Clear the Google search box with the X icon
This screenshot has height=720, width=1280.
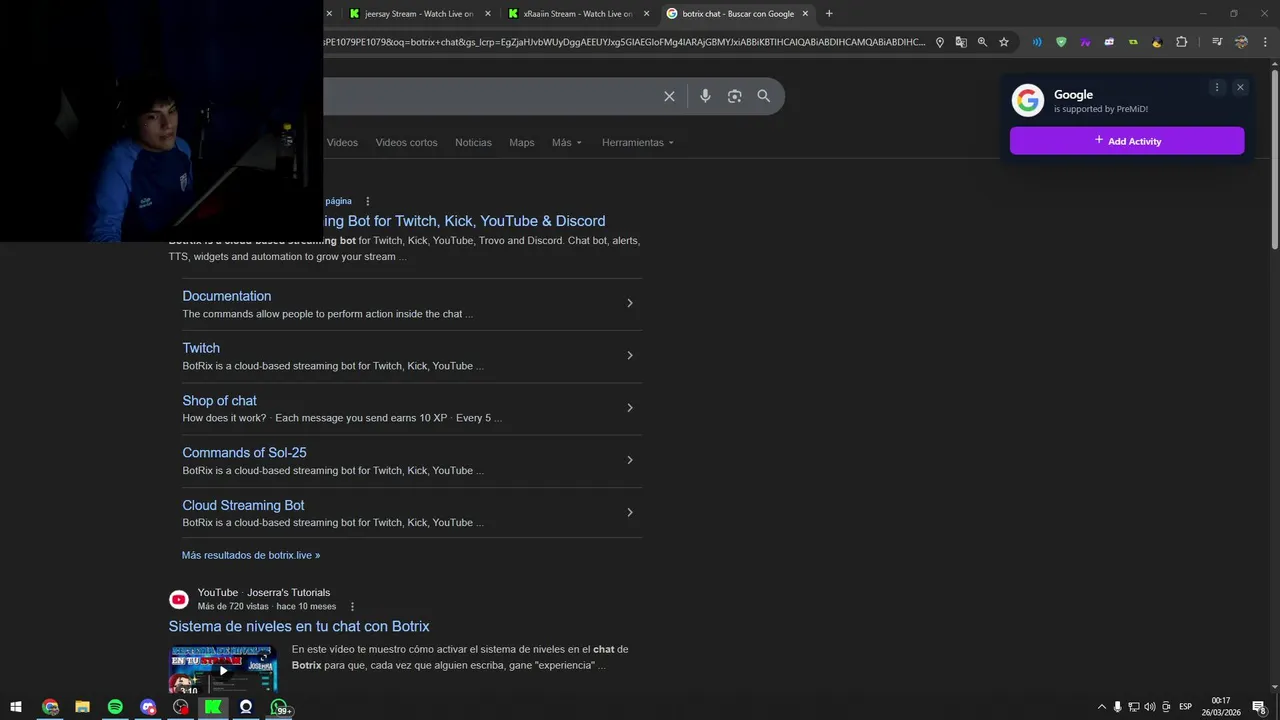pos(669,96)
